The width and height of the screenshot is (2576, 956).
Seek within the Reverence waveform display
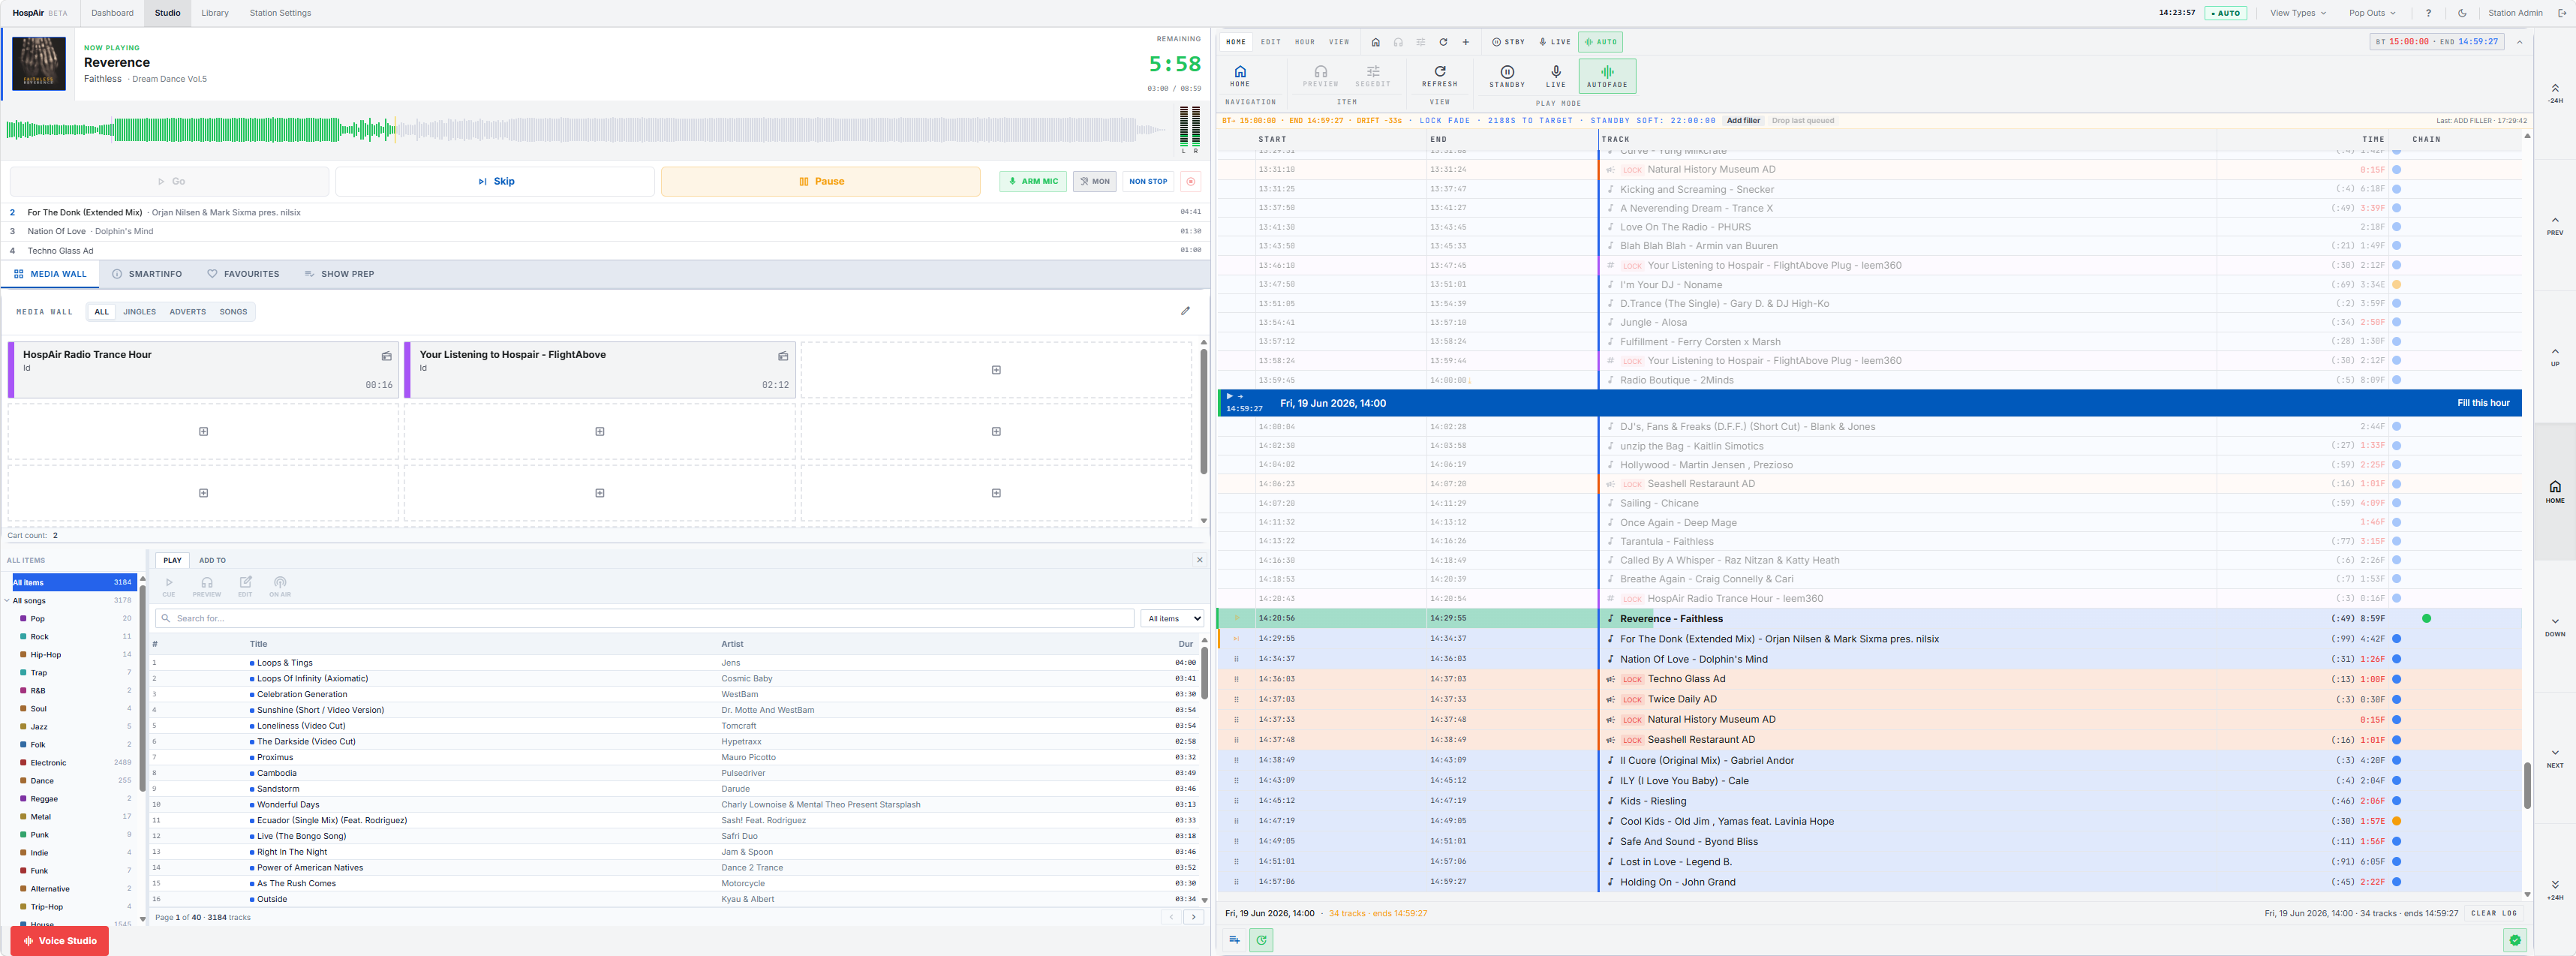[586, 129]
